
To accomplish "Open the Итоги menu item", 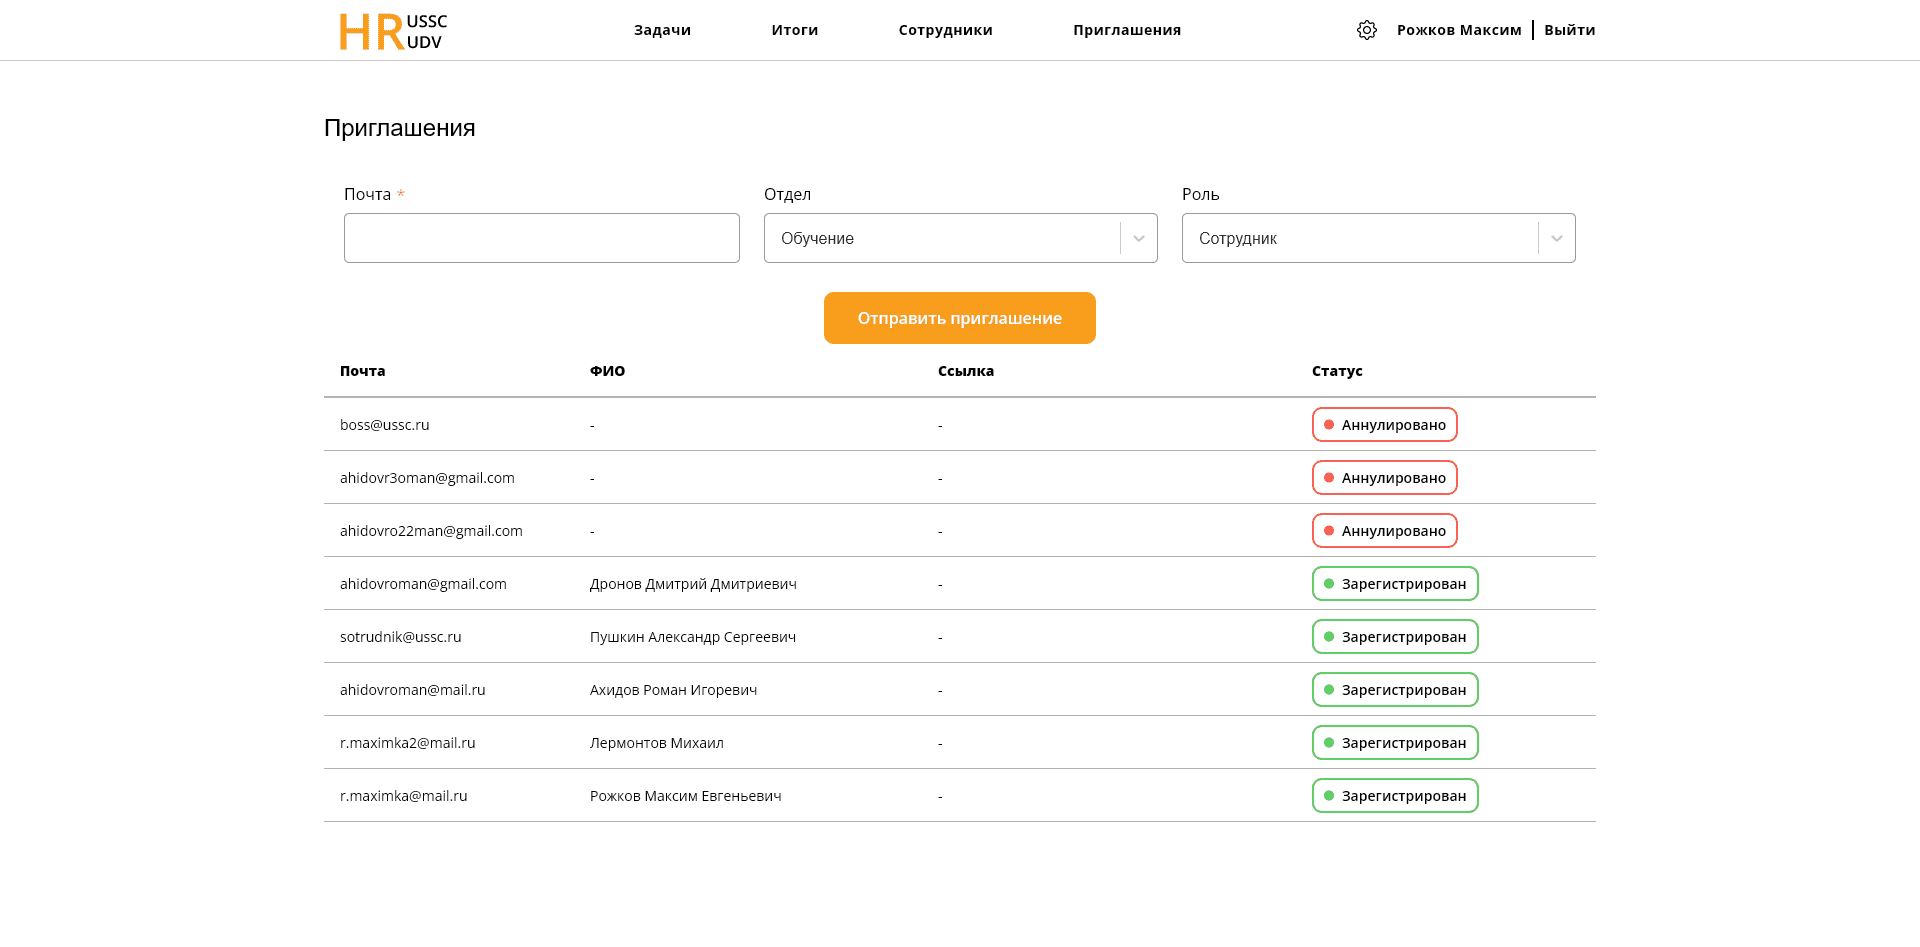I will tap(794, 30).
